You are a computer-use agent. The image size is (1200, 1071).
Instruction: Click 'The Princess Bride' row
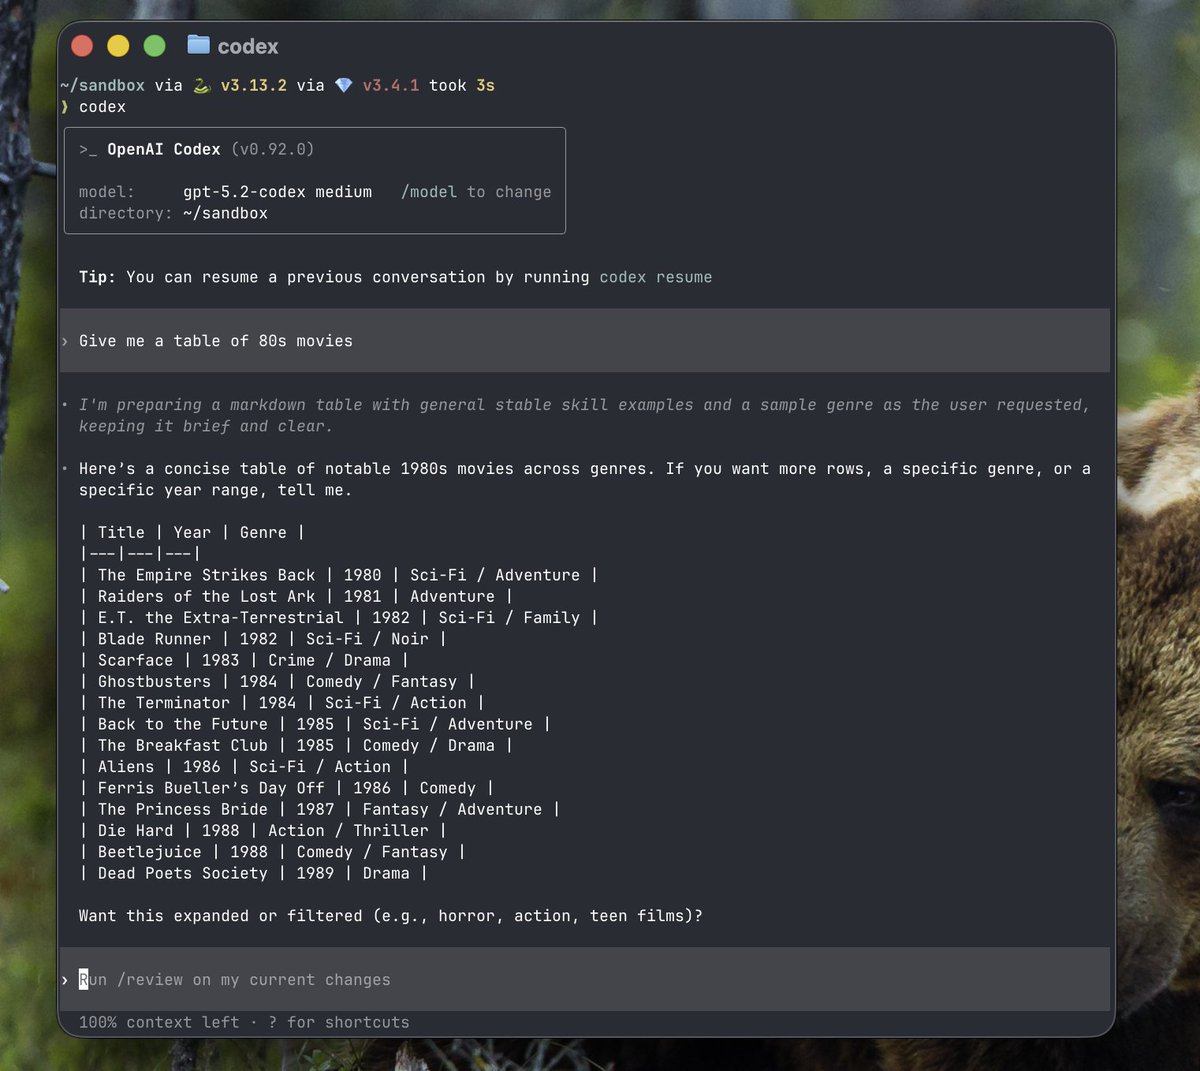[x=320, y=810]
